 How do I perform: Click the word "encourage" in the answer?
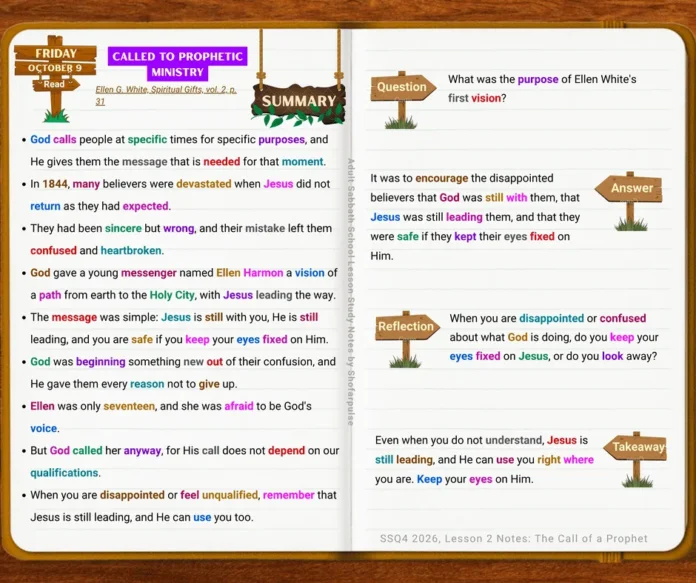point(442,178)
